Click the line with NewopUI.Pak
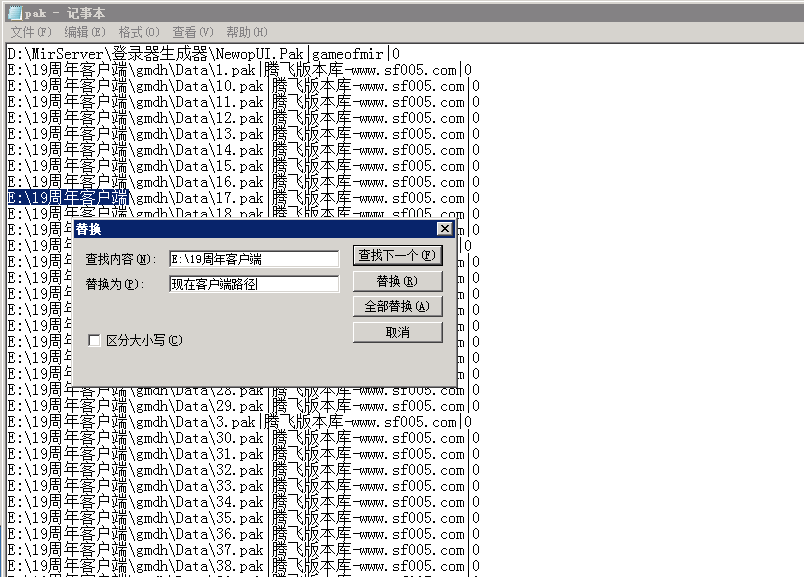 point(204,54)
